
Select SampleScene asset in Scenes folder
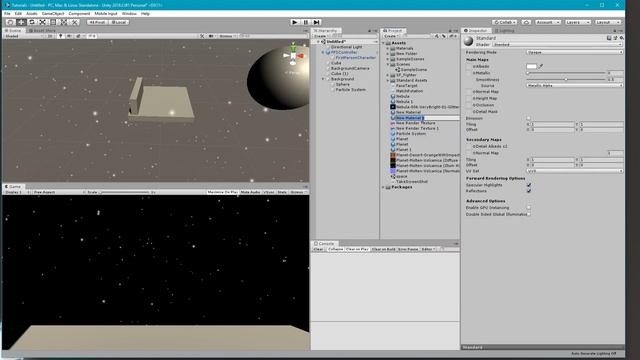411,70
